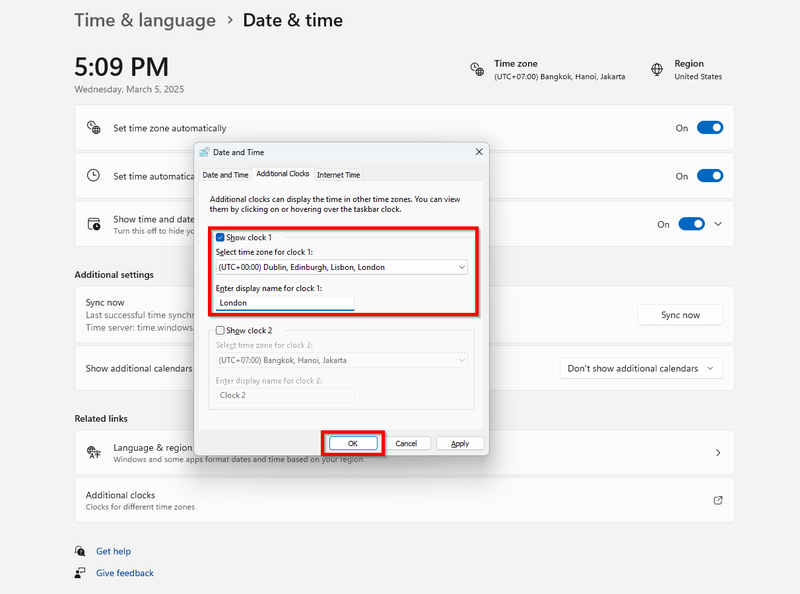The image size is (800, 594).
Task: Click the Give feedback person icon
Action: tap(80, 573)
